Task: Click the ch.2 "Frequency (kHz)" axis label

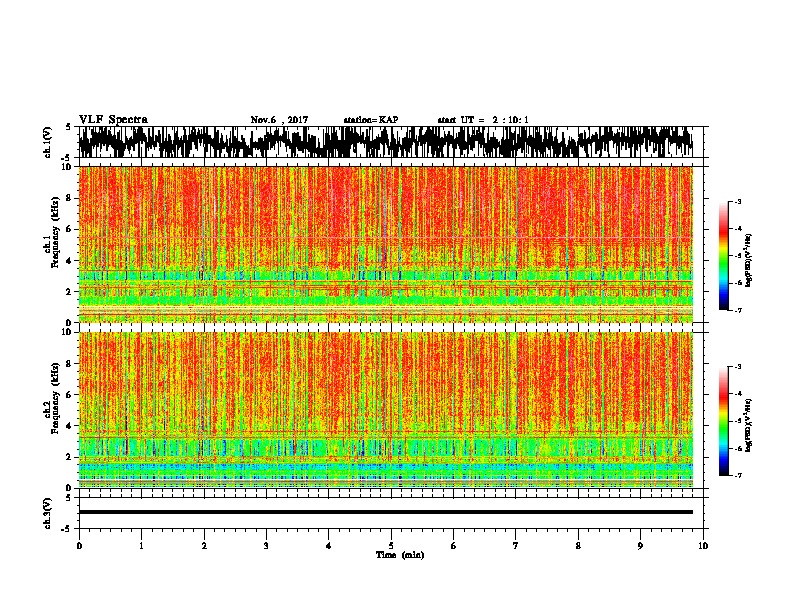Action: 54,397
